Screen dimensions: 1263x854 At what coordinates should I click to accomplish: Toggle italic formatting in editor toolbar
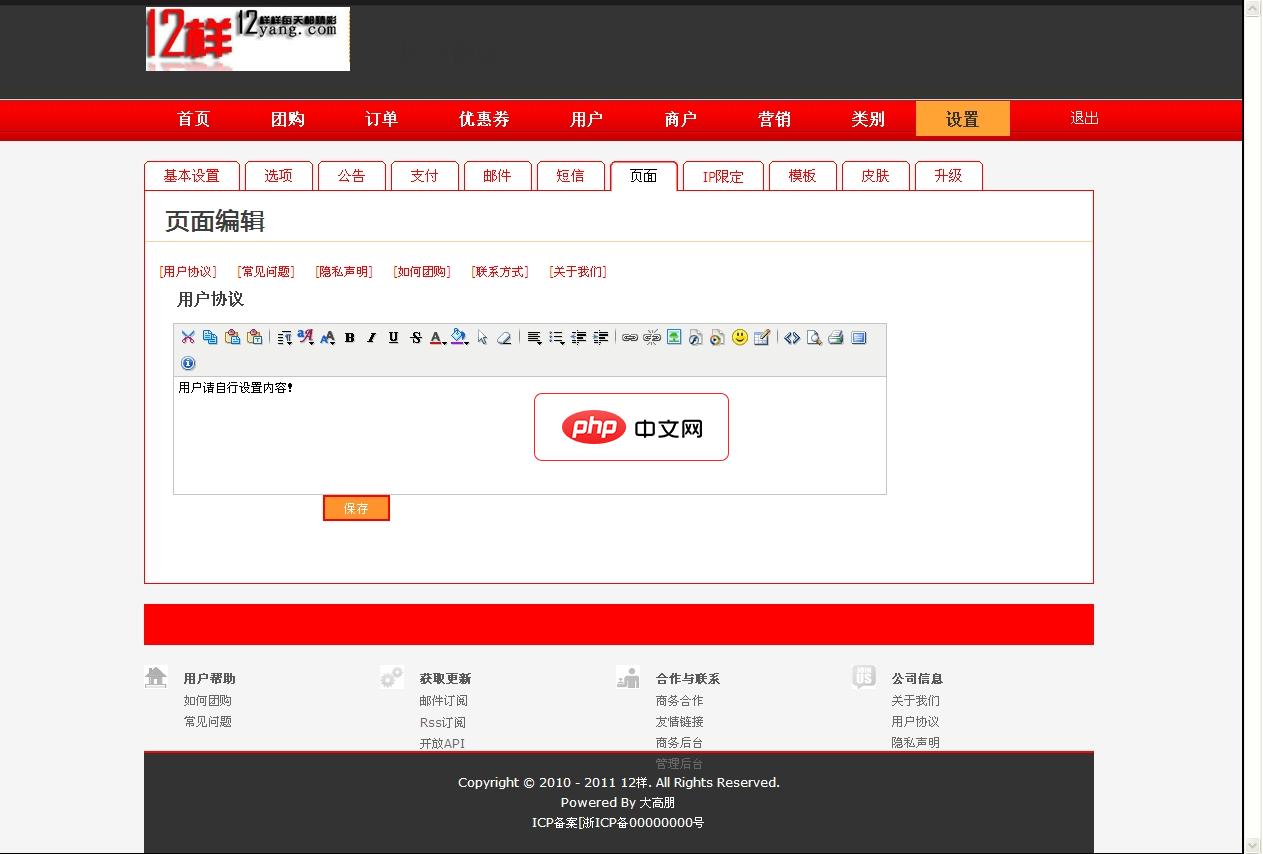click(371, 338)
